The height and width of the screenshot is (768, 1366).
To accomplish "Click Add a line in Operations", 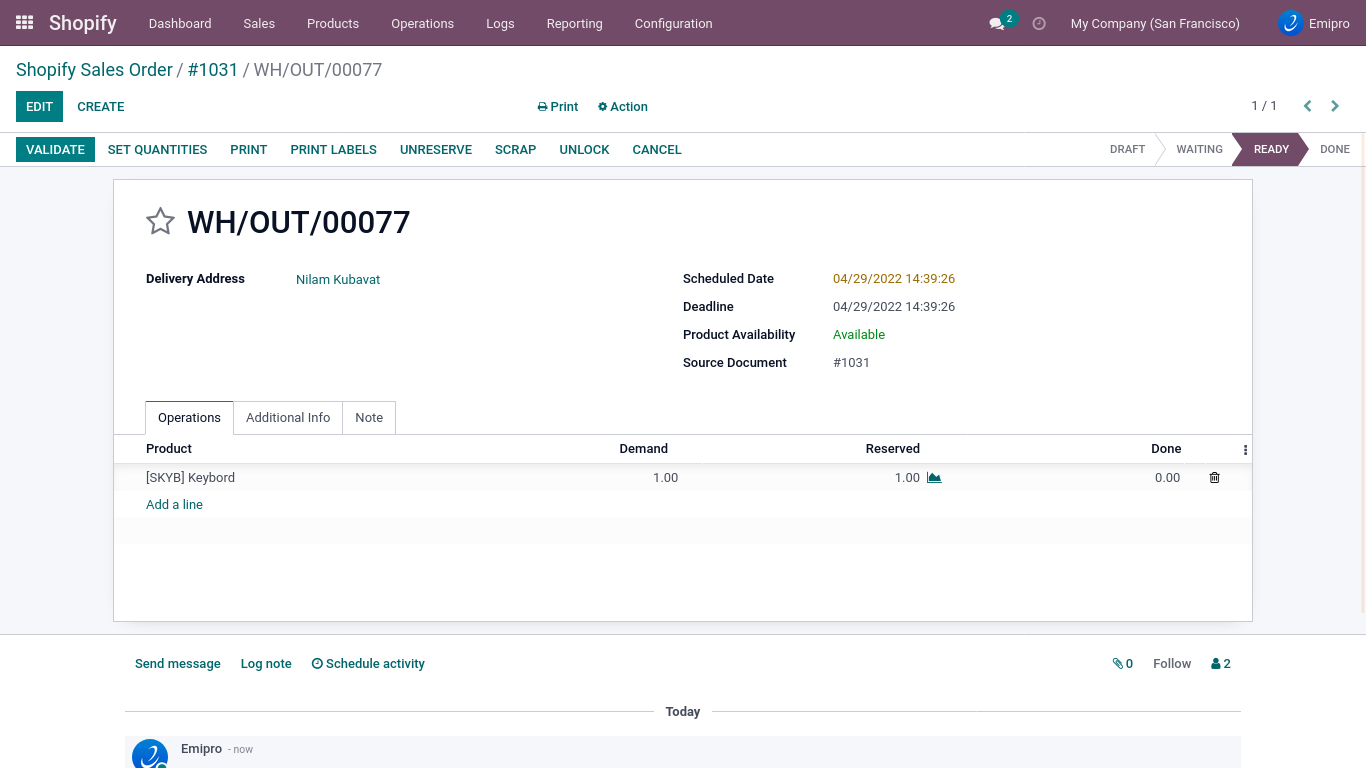I will (x=174, y=505).
